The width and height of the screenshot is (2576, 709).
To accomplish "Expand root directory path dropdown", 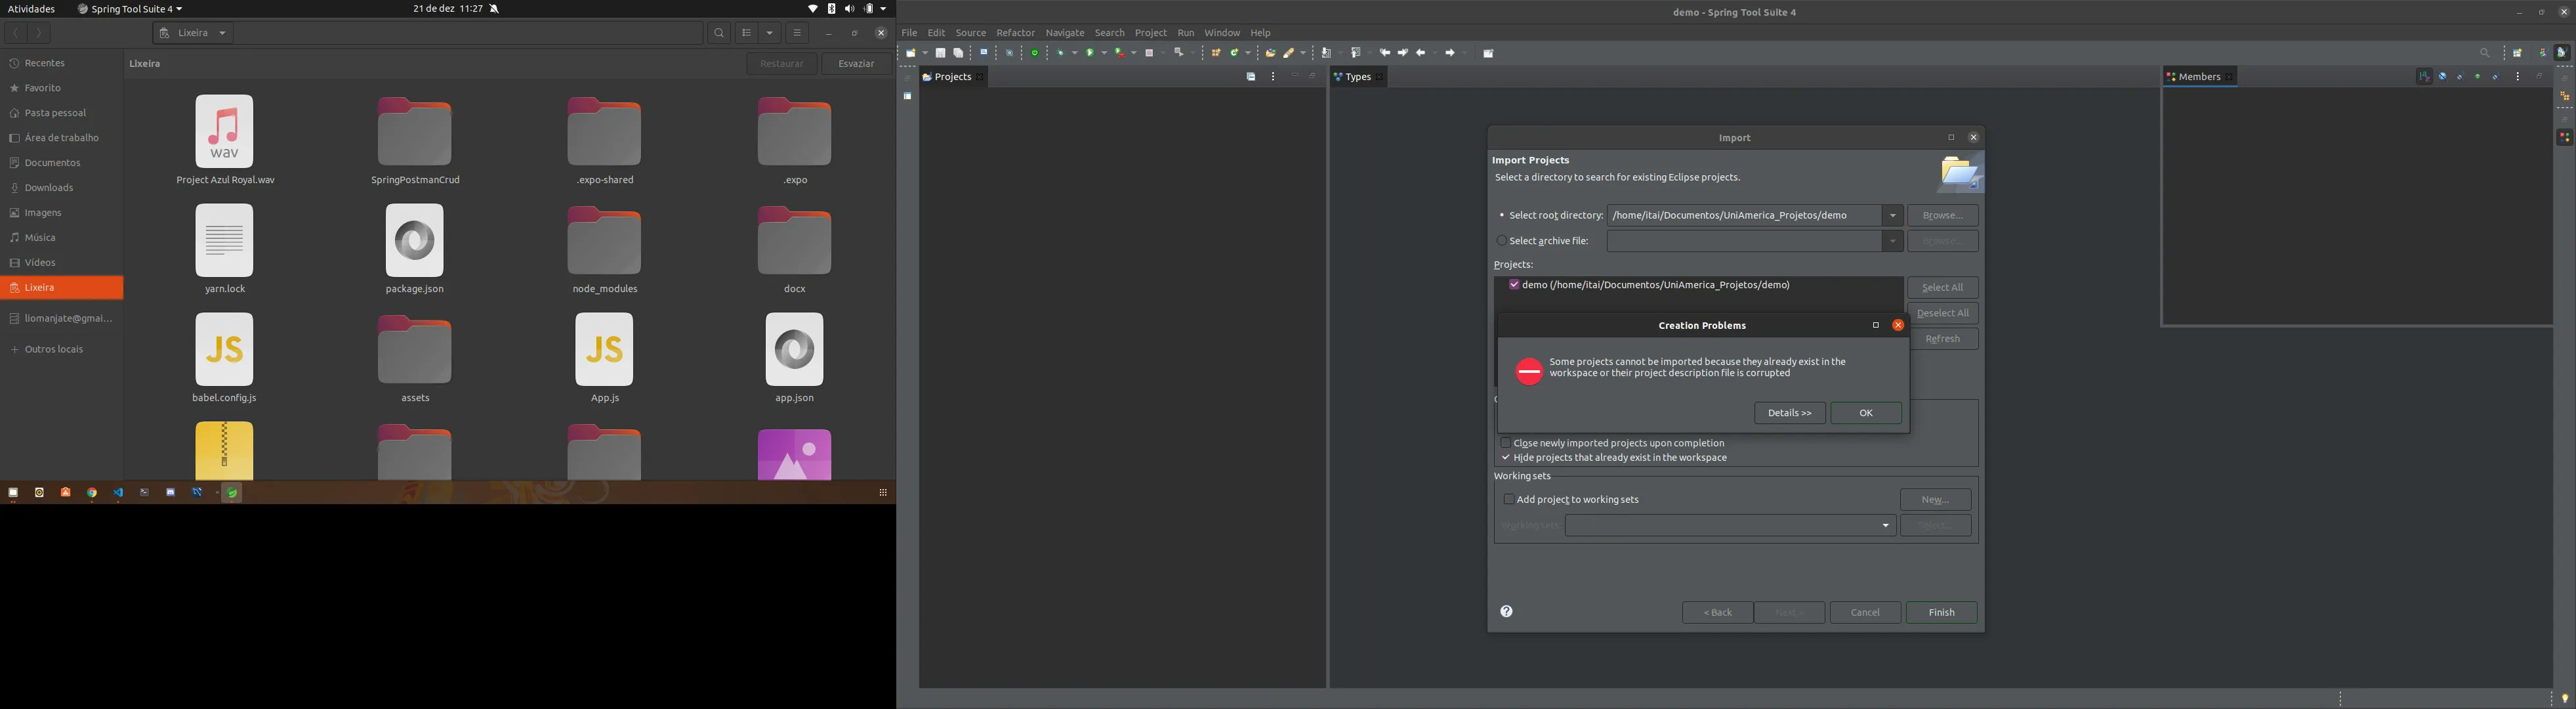I will coord(1892,216).
